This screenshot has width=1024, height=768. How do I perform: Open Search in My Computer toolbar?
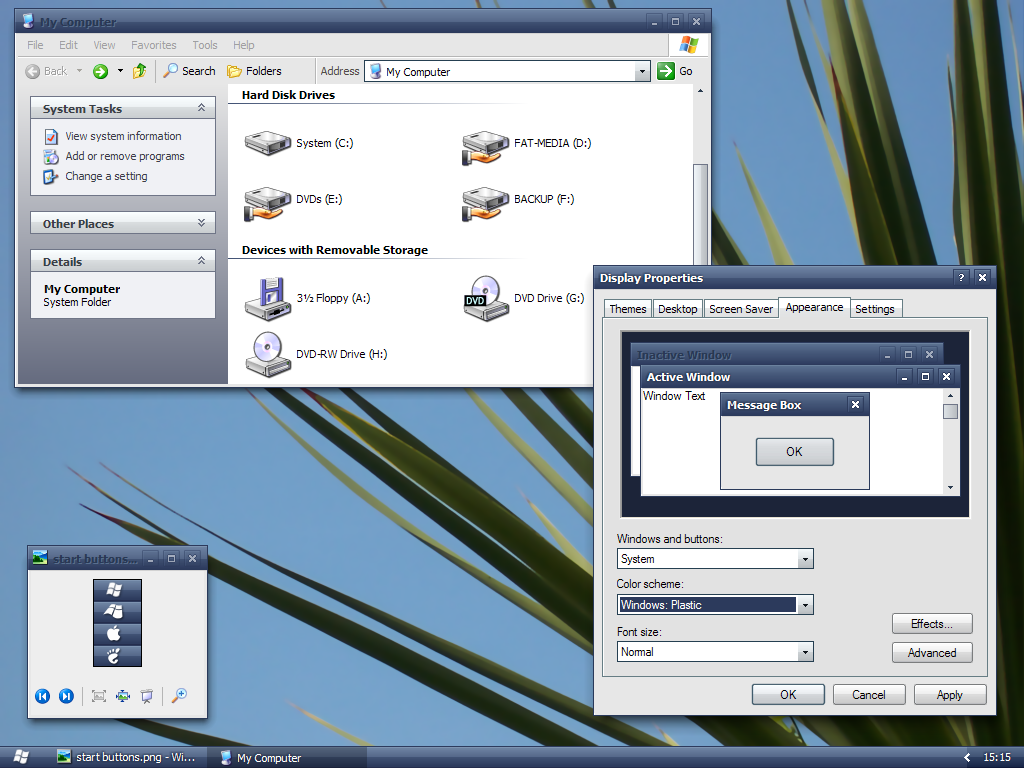click(x=189, y=71)
